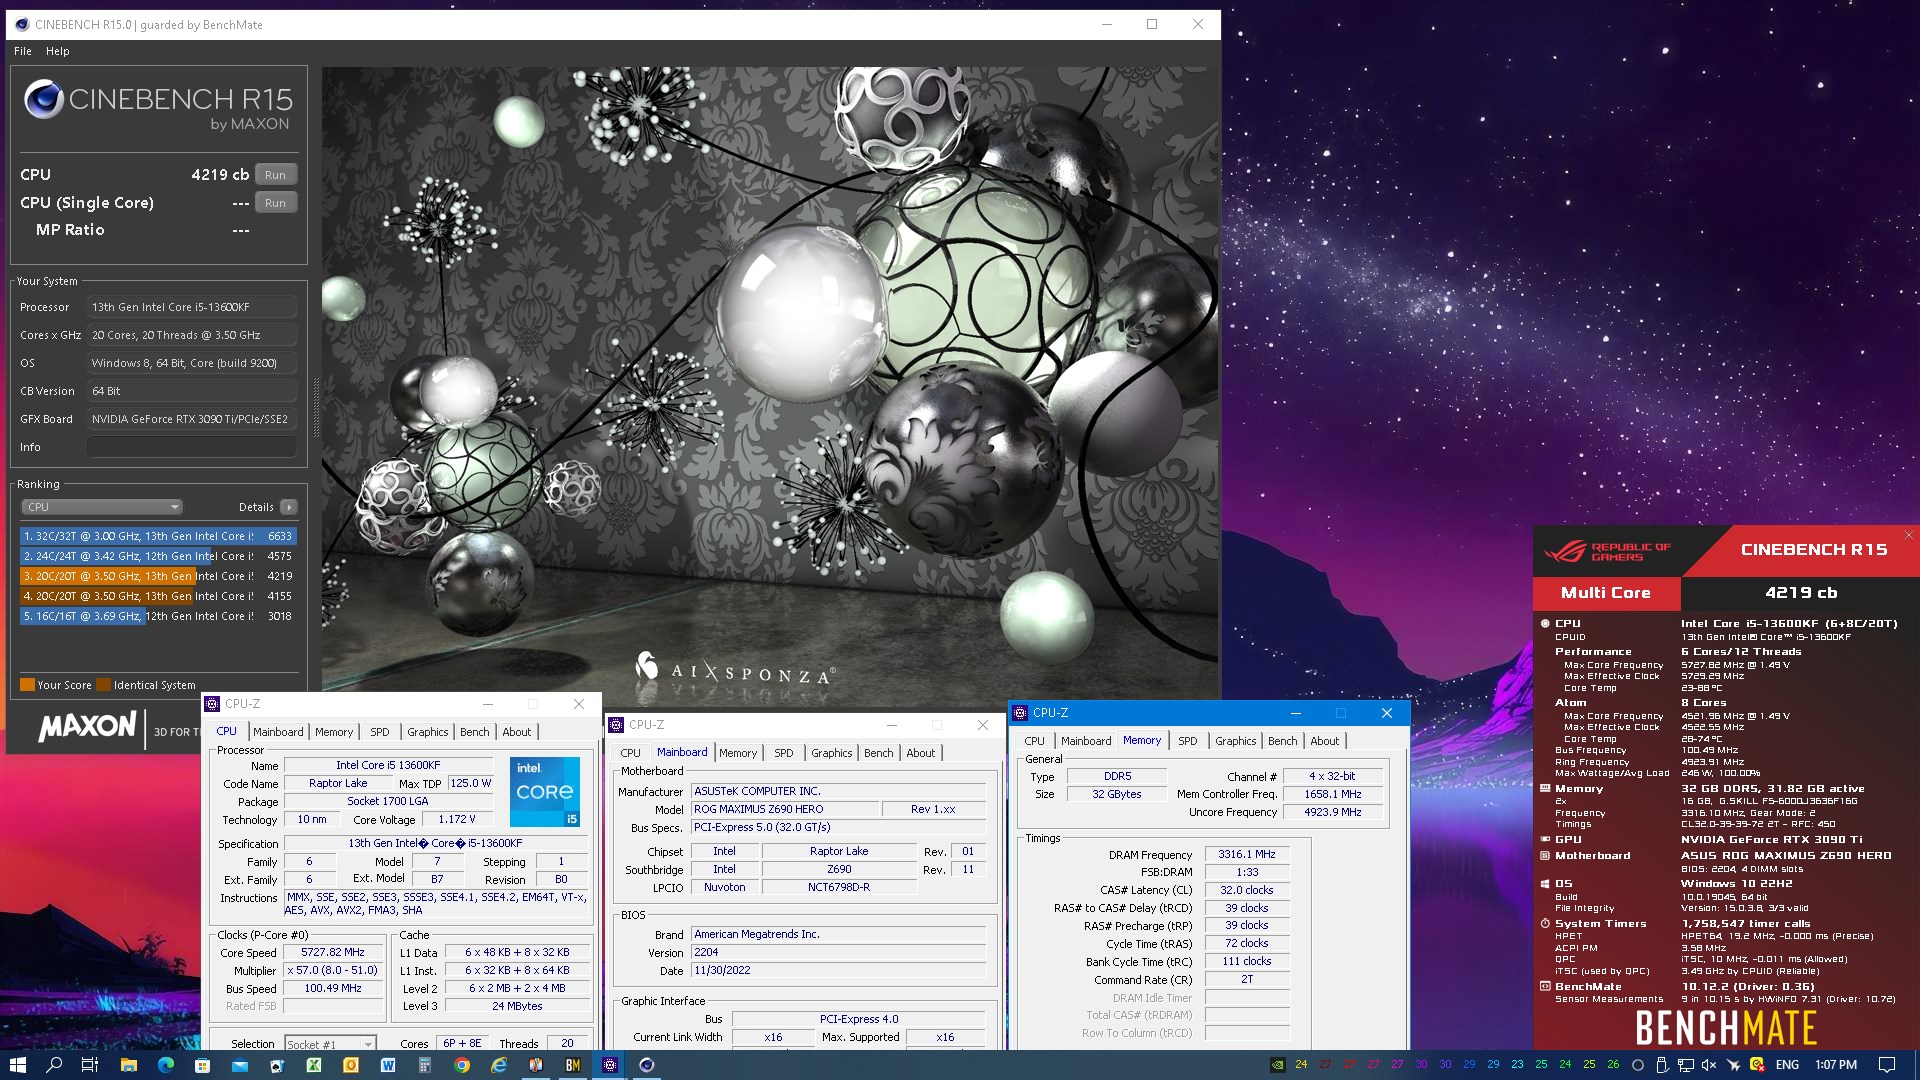This screenshot has height=1080, width=1920.
Task: Expand ranking Details arrow
Action: click(x=288, y=507)
